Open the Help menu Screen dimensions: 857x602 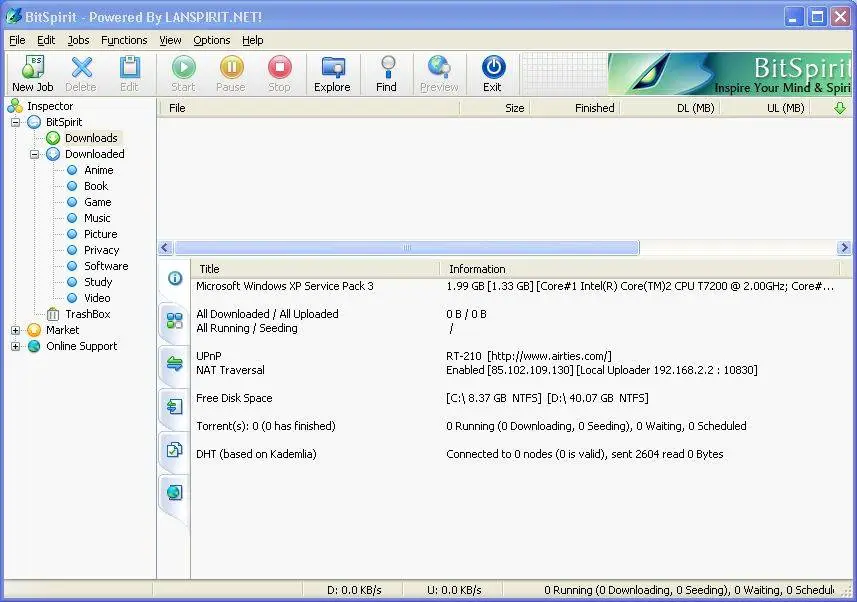[x=253, y=40]
